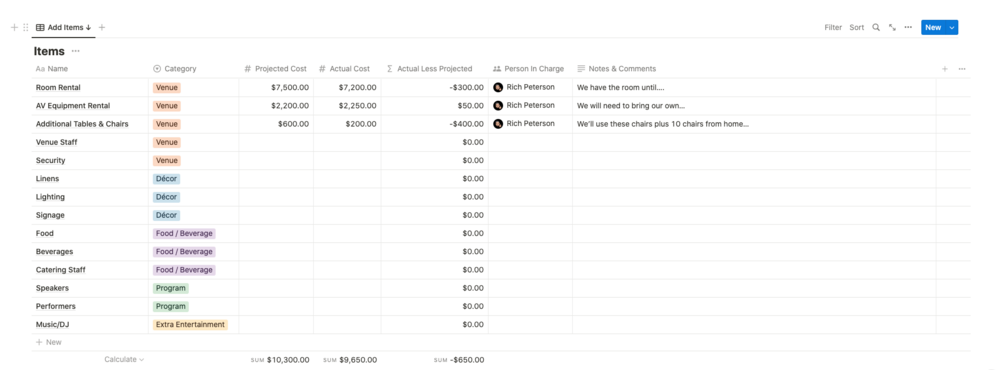Open the Sort menu
This screenshot has width=1005, height=370.
tap(857, 28)
